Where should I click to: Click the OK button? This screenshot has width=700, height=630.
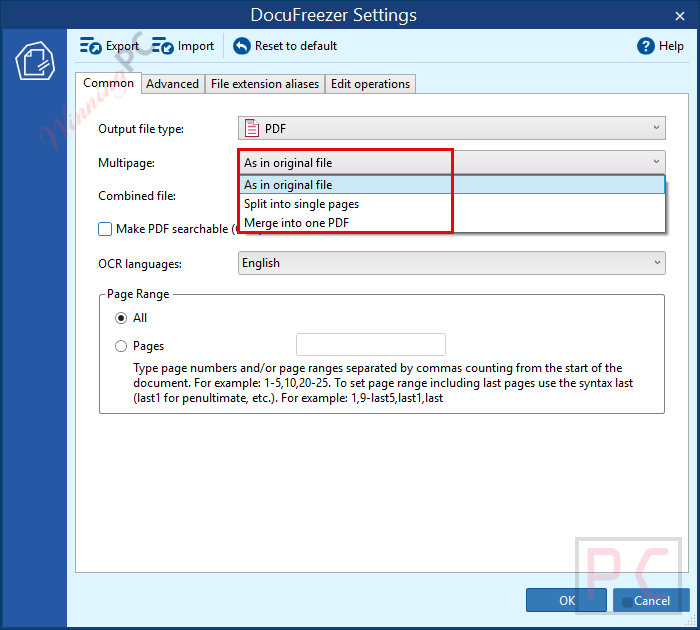566,601
